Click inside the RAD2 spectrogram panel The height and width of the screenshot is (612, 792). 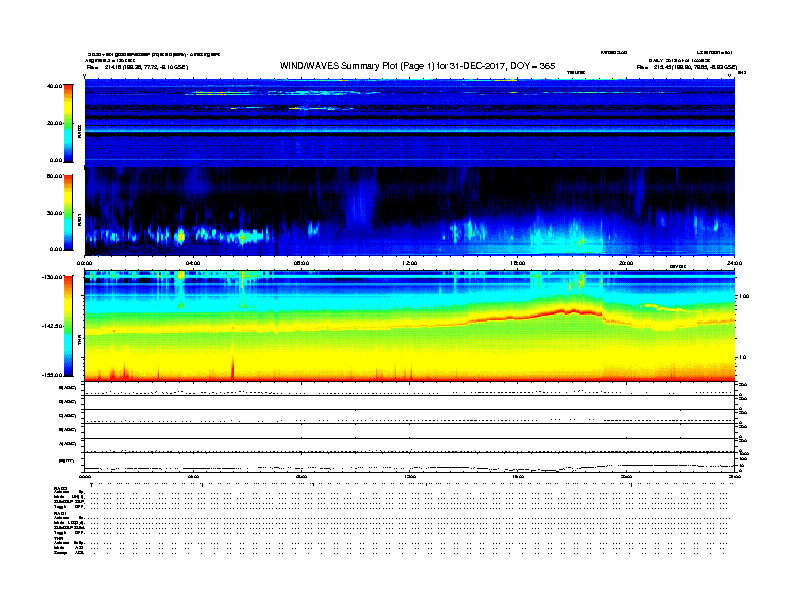[x=410, y=122]
